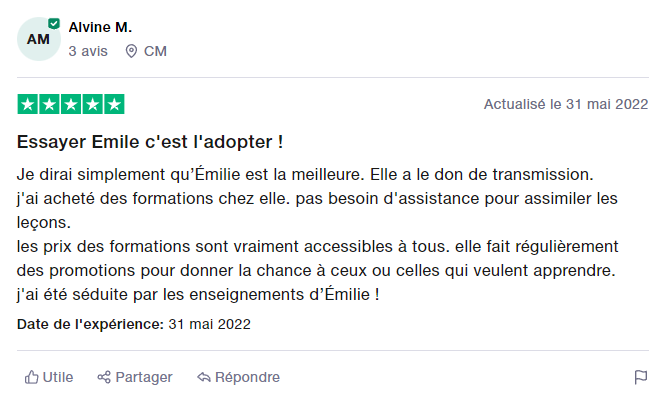Open Alvine M.'s profile name
The image size is (665, 401).
[x=100, y=27]
